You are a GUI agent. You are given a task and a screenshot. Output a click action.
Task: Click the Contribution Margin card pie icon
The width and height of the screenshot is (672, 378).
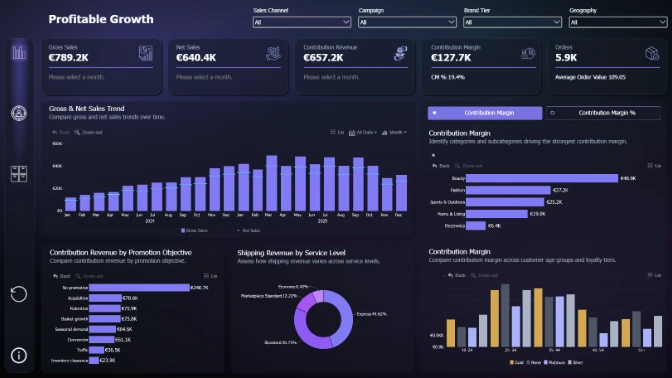pyautogui.click(x=528, y=53)
